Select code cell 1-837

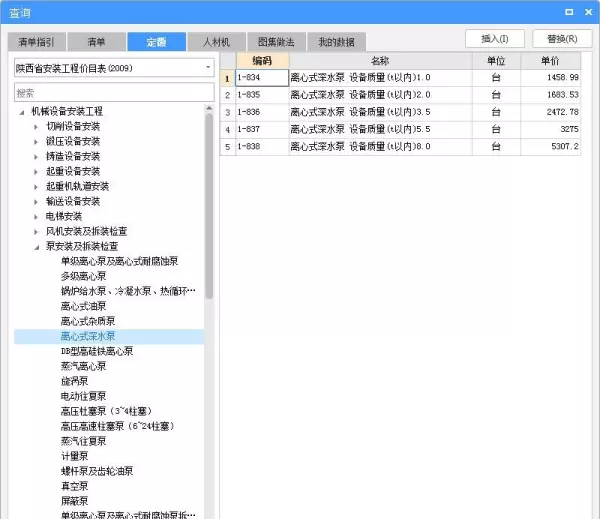(262, 129)
